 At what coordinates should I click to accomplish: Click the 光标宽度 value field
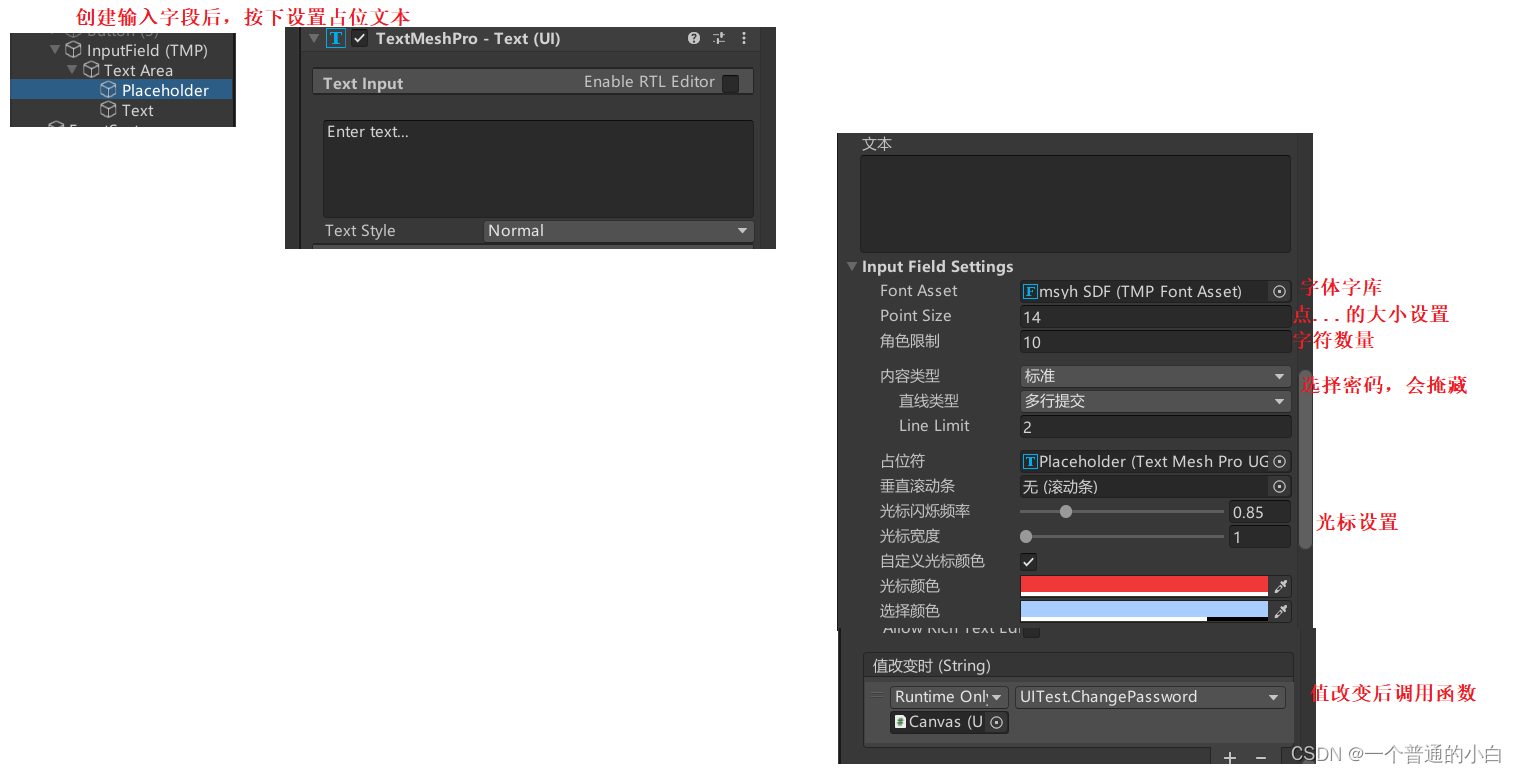coord(1260,537)
